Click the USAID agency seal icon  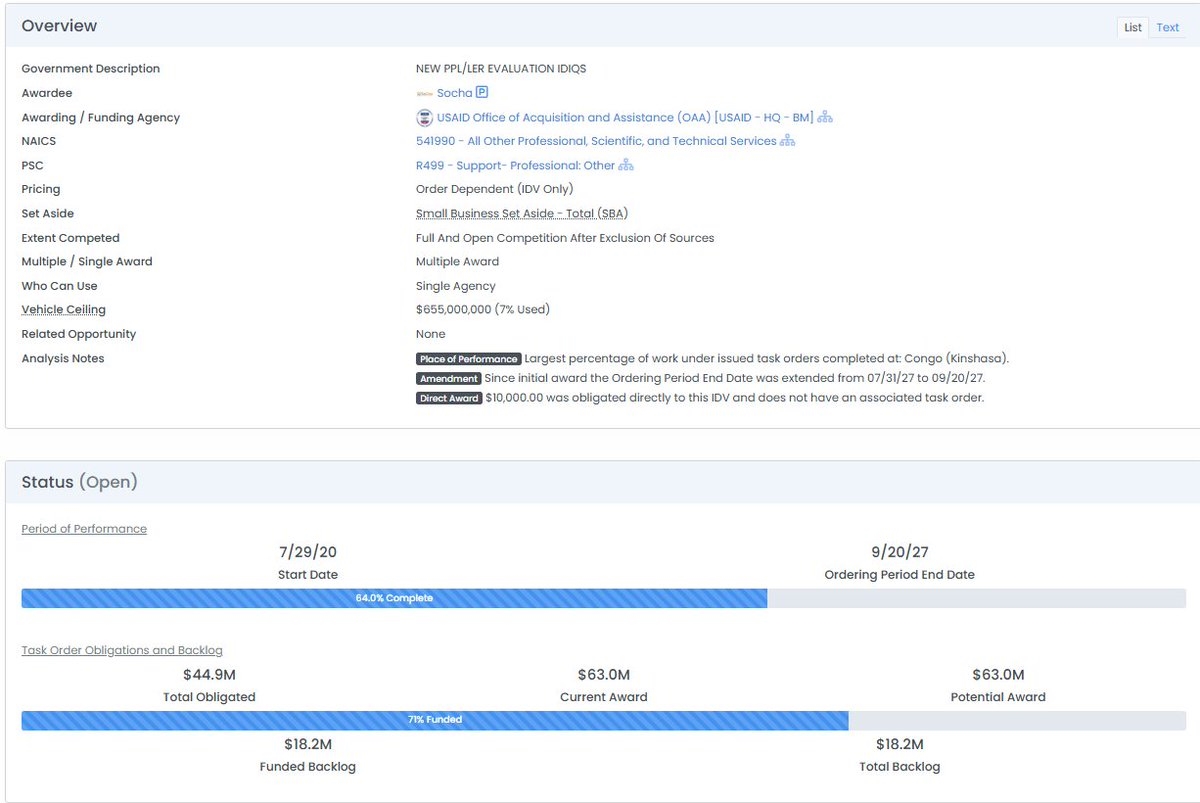click(424, 117)
